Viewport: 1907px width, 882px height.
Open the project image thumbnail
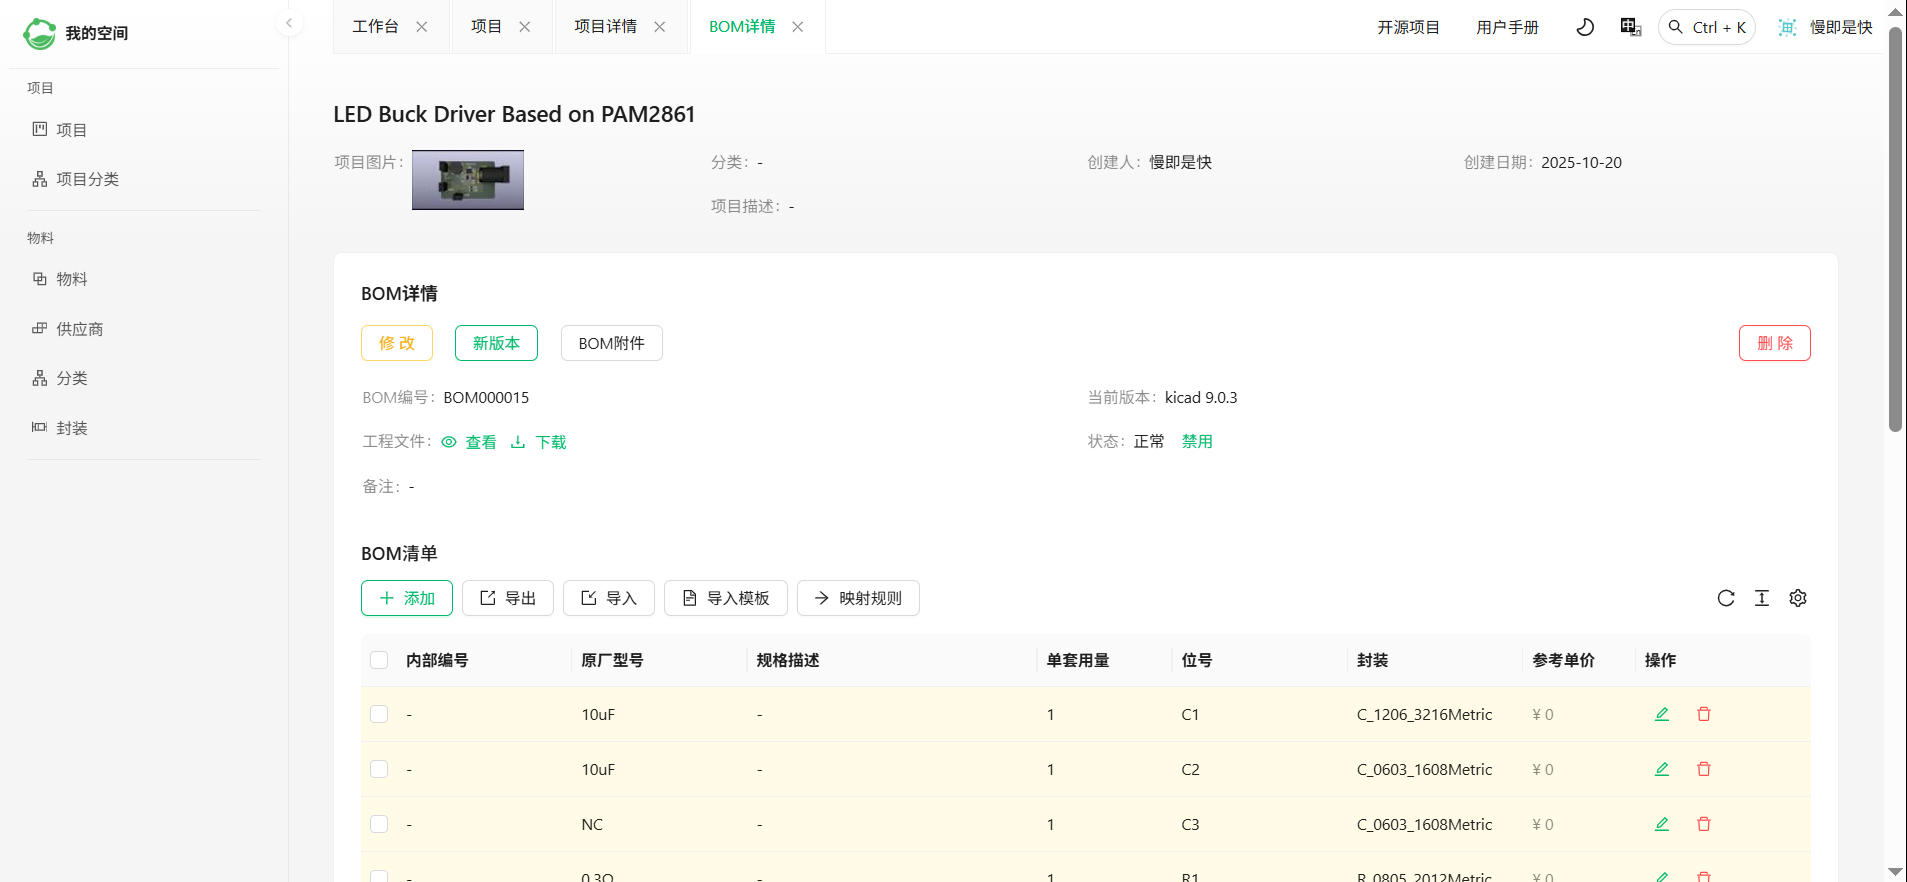point(467,180)
